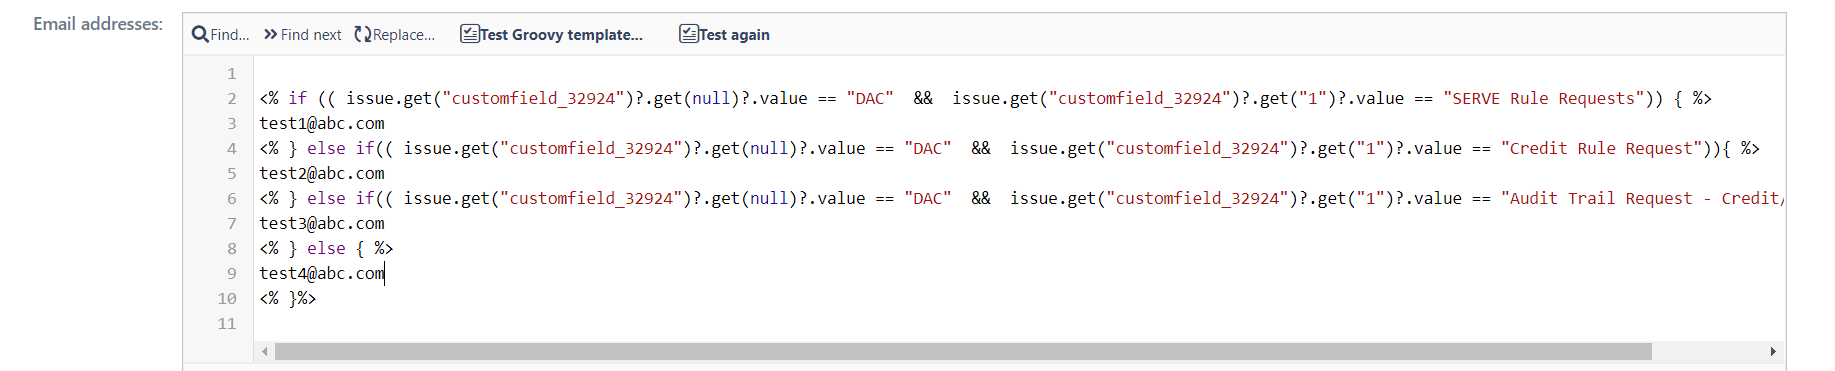Viewport: 1835px width, 371px height.
Task: Open the Replace... dialog
Action: click(395, 35)
